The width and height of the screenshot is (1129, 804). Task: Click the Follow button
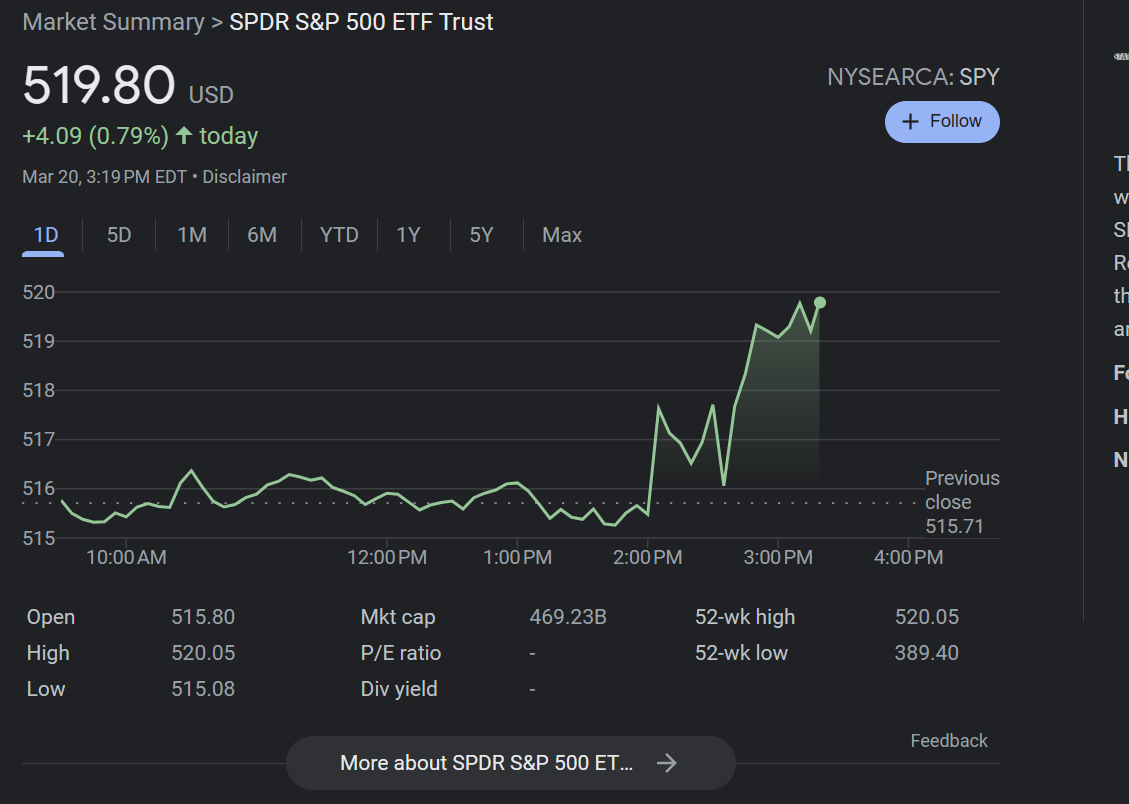pos(942,122)
